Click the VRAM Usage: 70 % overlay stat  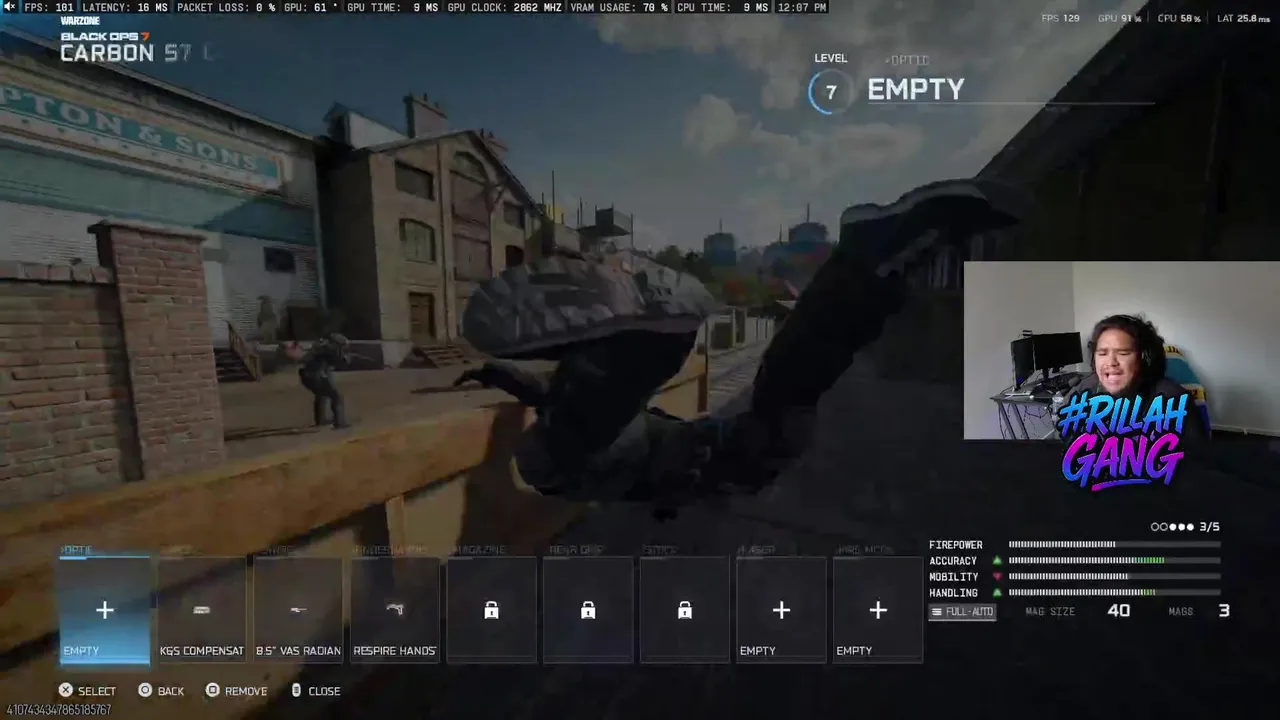tap(619, 7)
